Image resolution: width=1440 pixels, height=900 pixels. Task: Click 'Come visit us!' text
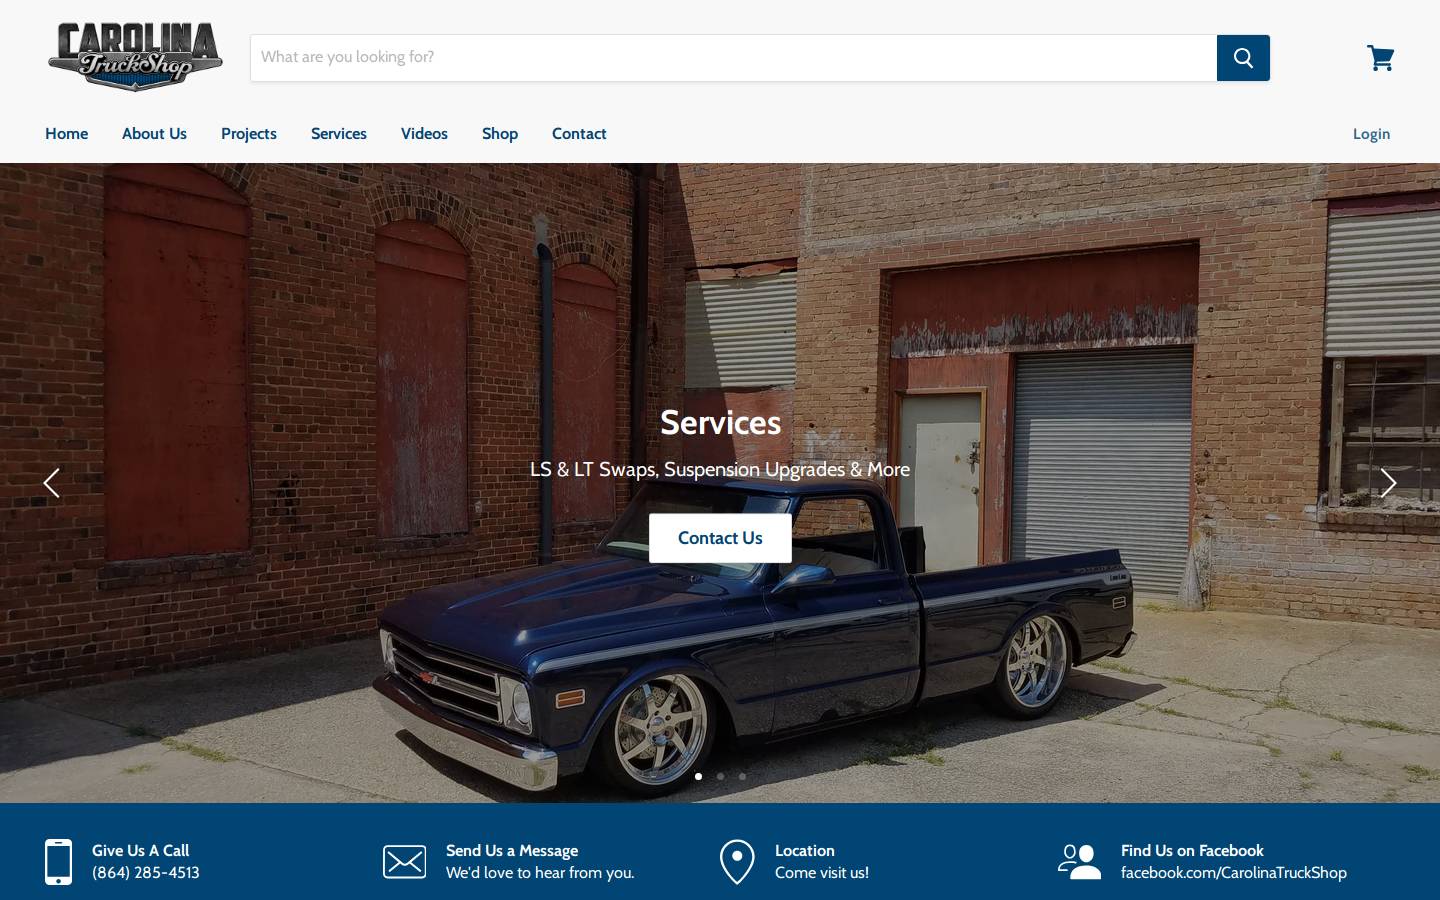tap(822, 873)
